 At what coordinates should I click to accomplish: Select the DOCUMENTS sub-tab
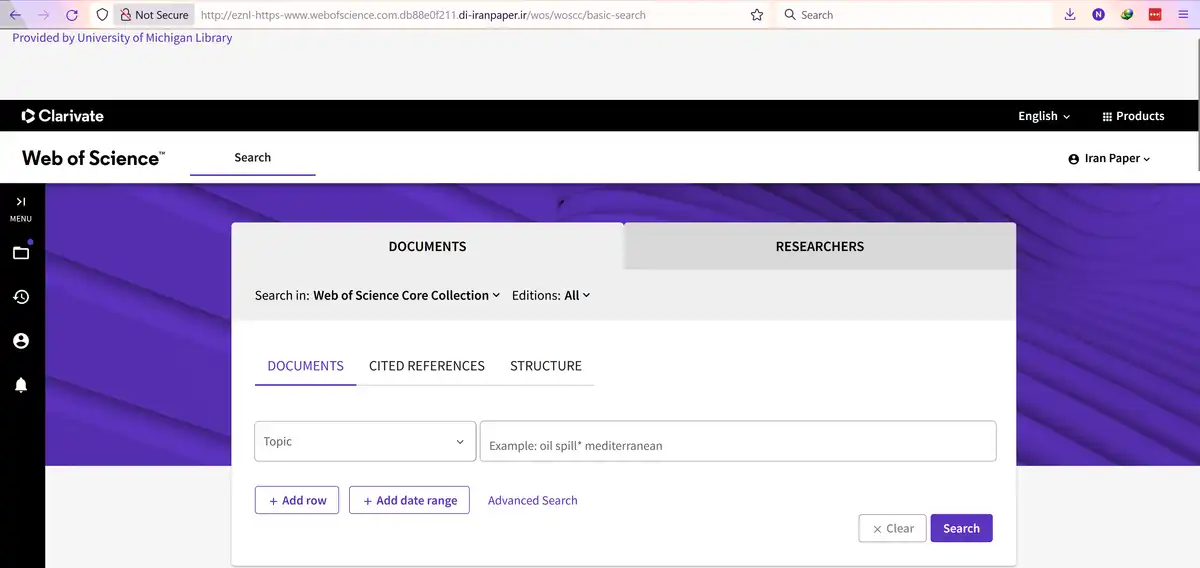306,366
